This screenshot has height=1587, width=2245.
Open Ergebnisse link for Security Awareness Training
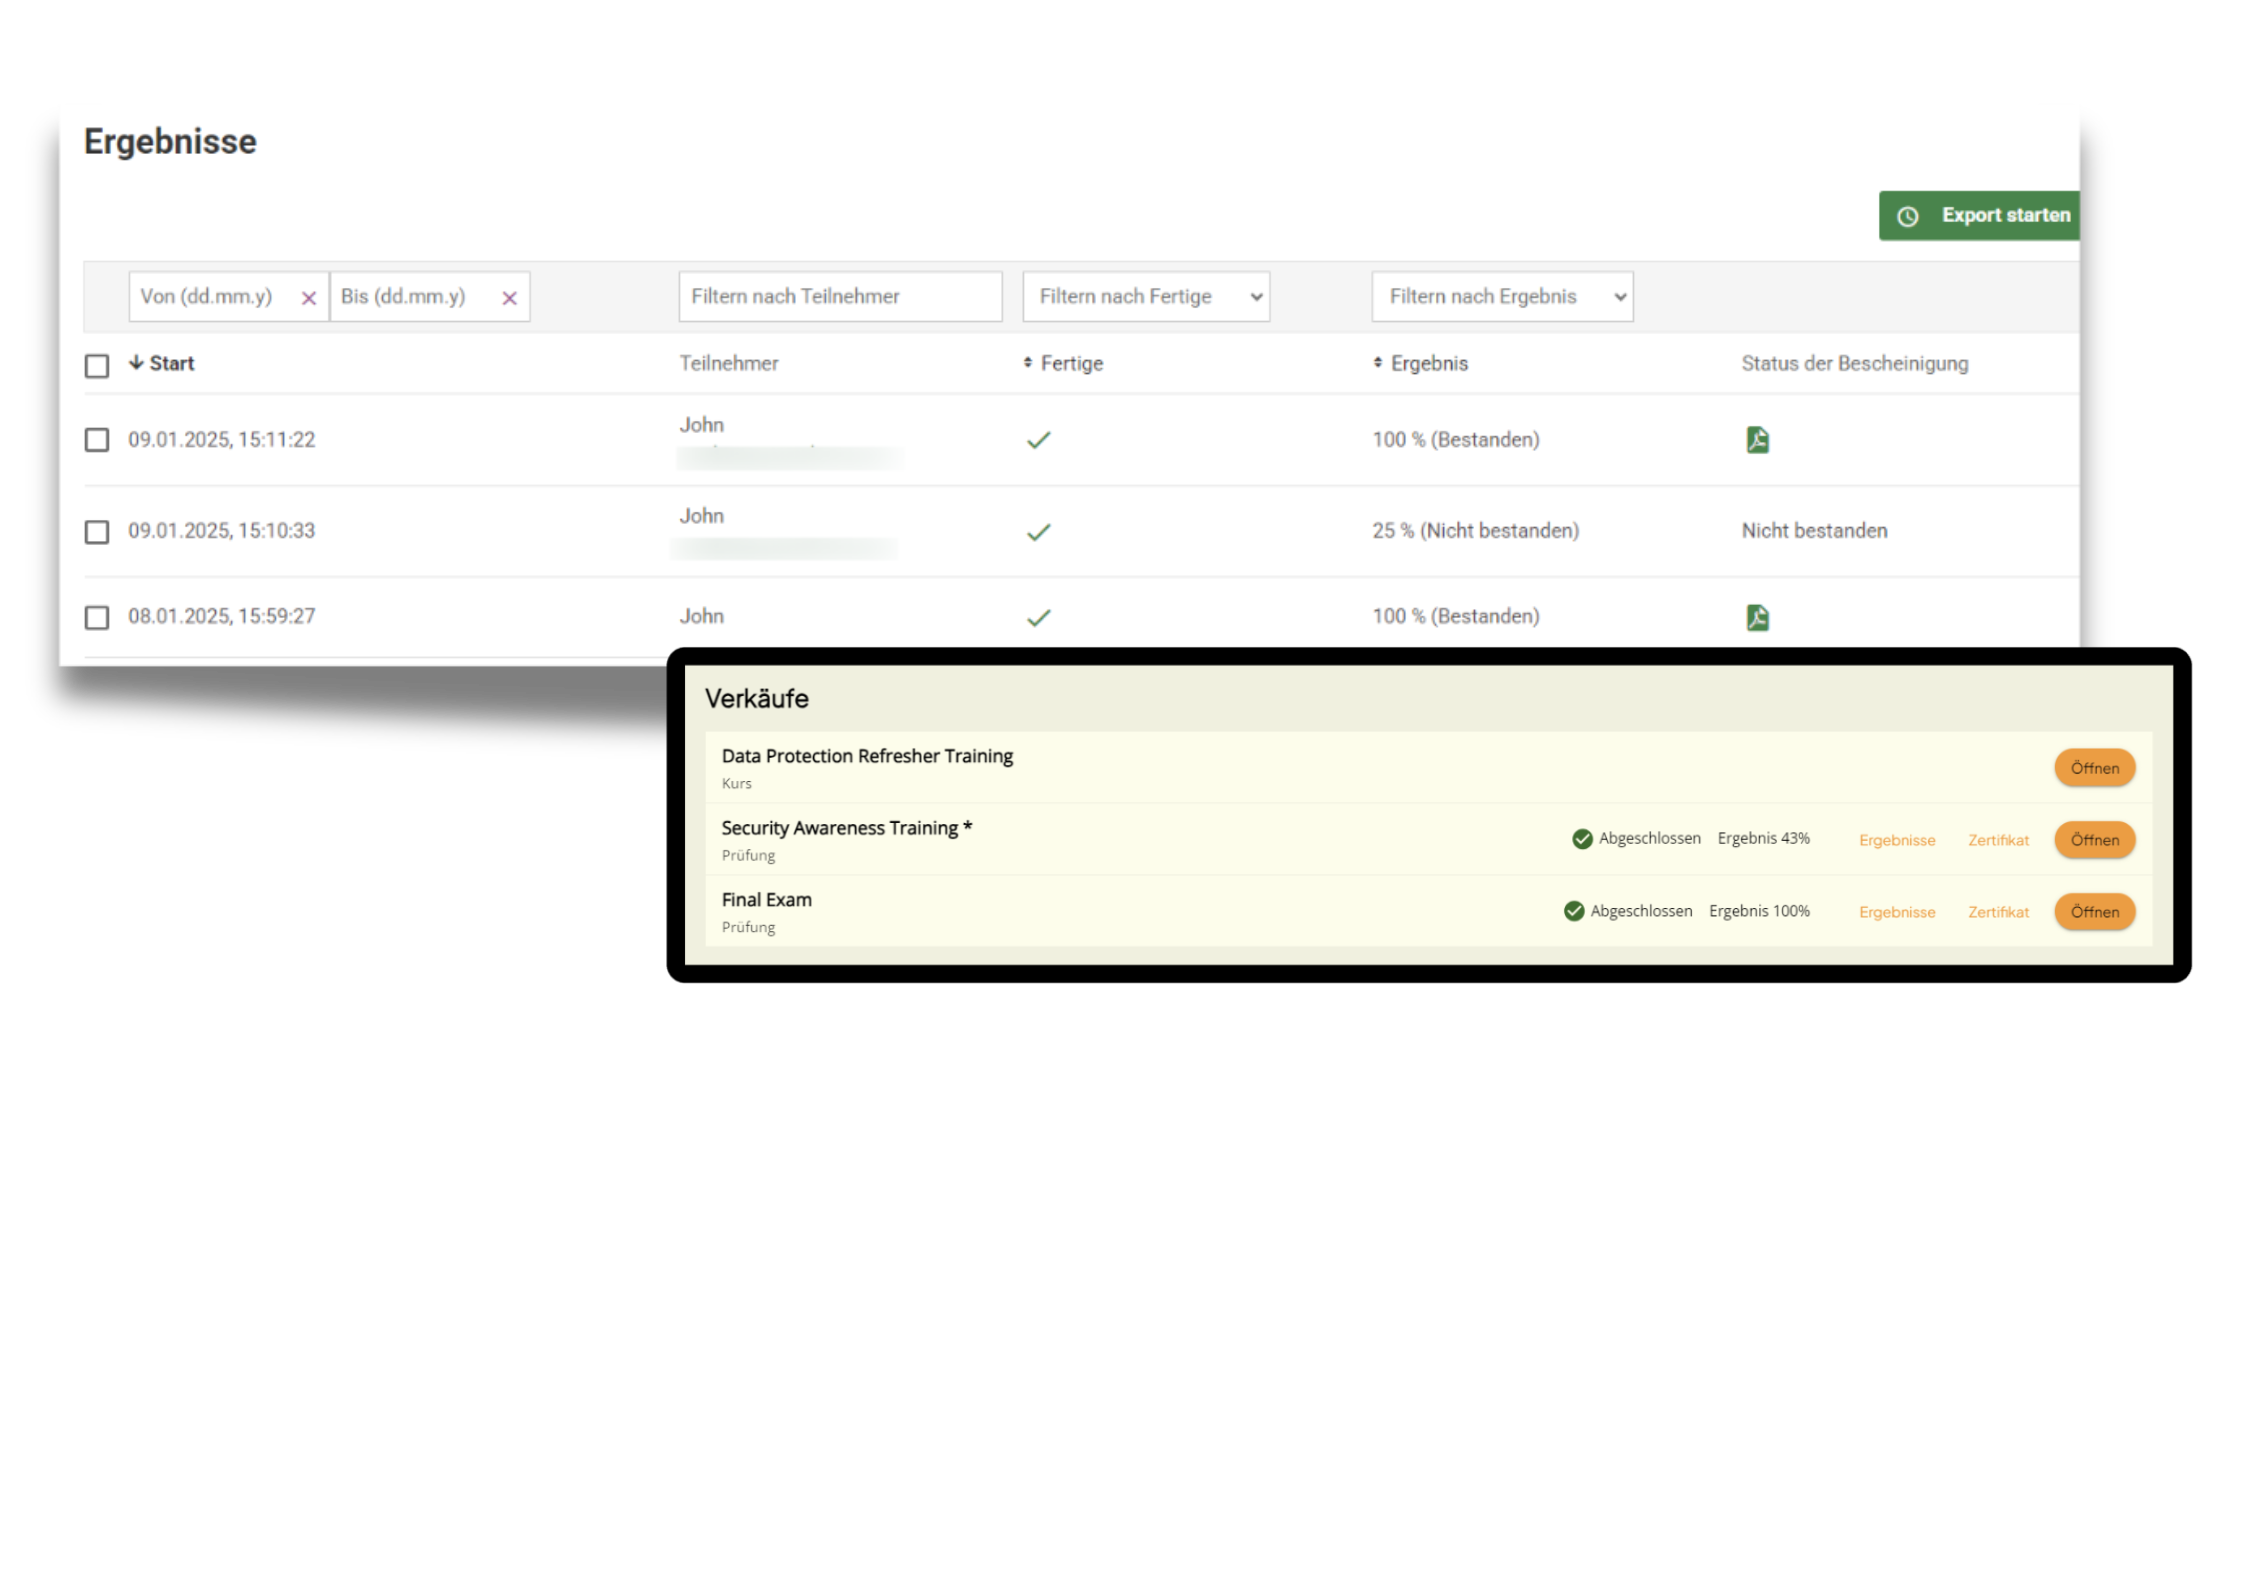[x=1897, y=840]
